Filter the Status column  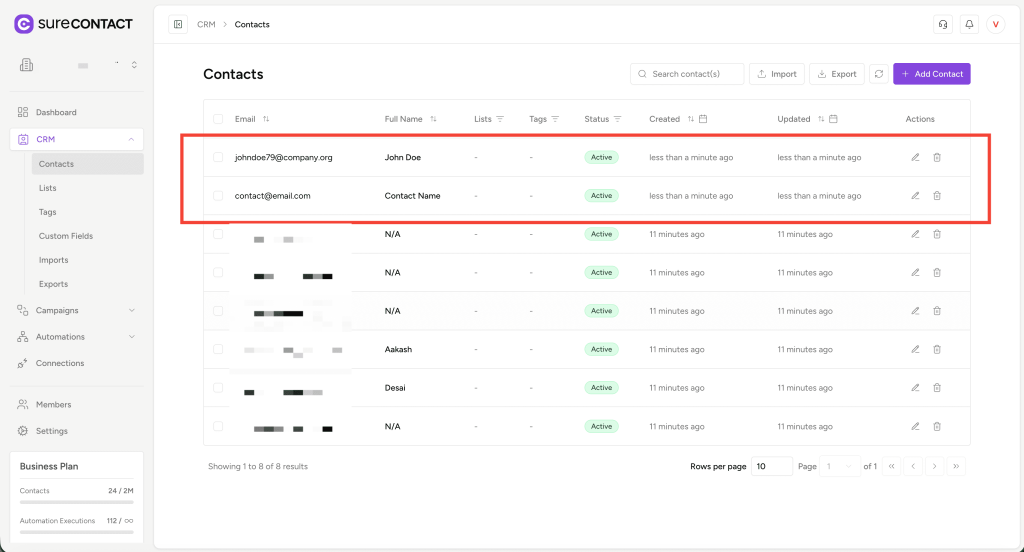[618, 119]
